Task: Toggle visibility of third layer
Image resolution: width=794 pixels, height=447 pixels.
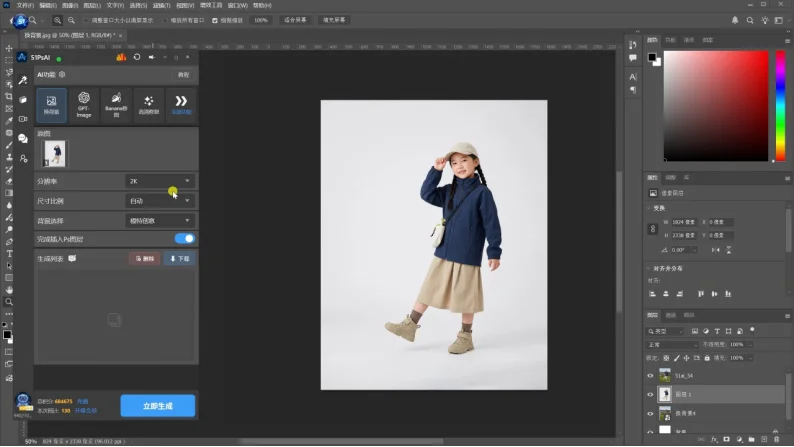Action: click(650, 414)
